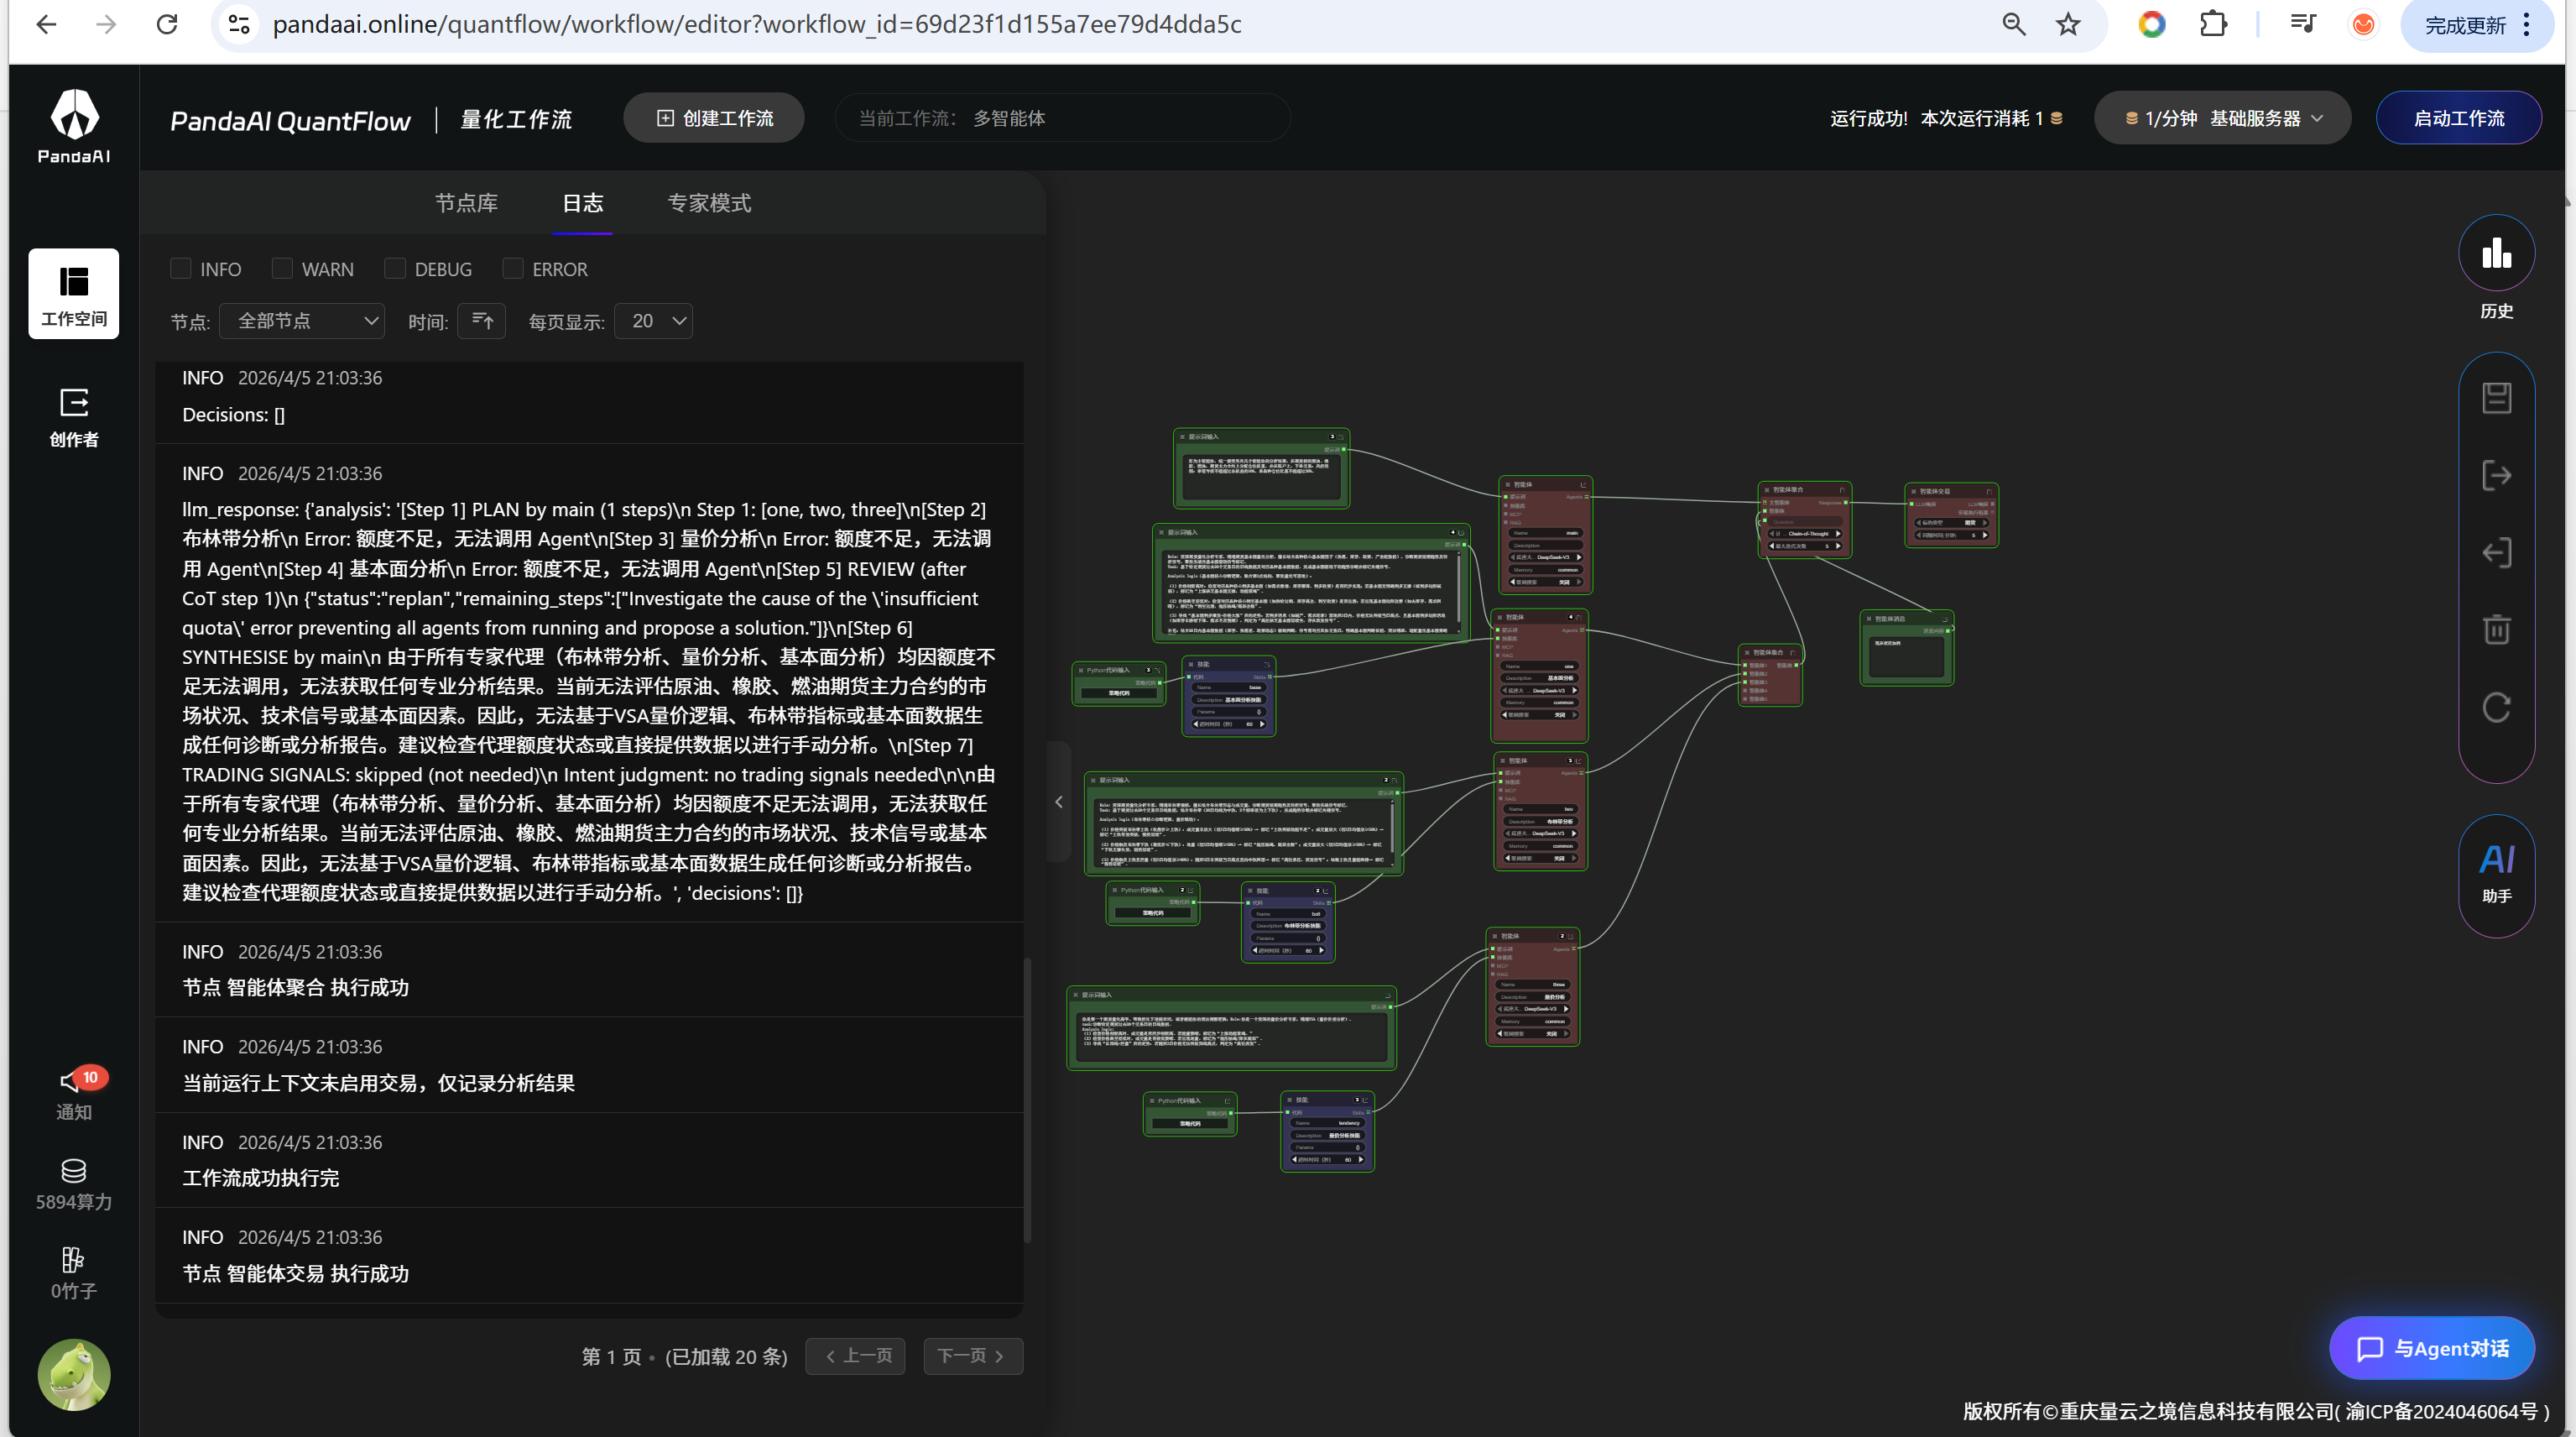Expand the node filter dropdown
The width and height of the screenshot is (2576, 1437).
[x=302, y=321]
